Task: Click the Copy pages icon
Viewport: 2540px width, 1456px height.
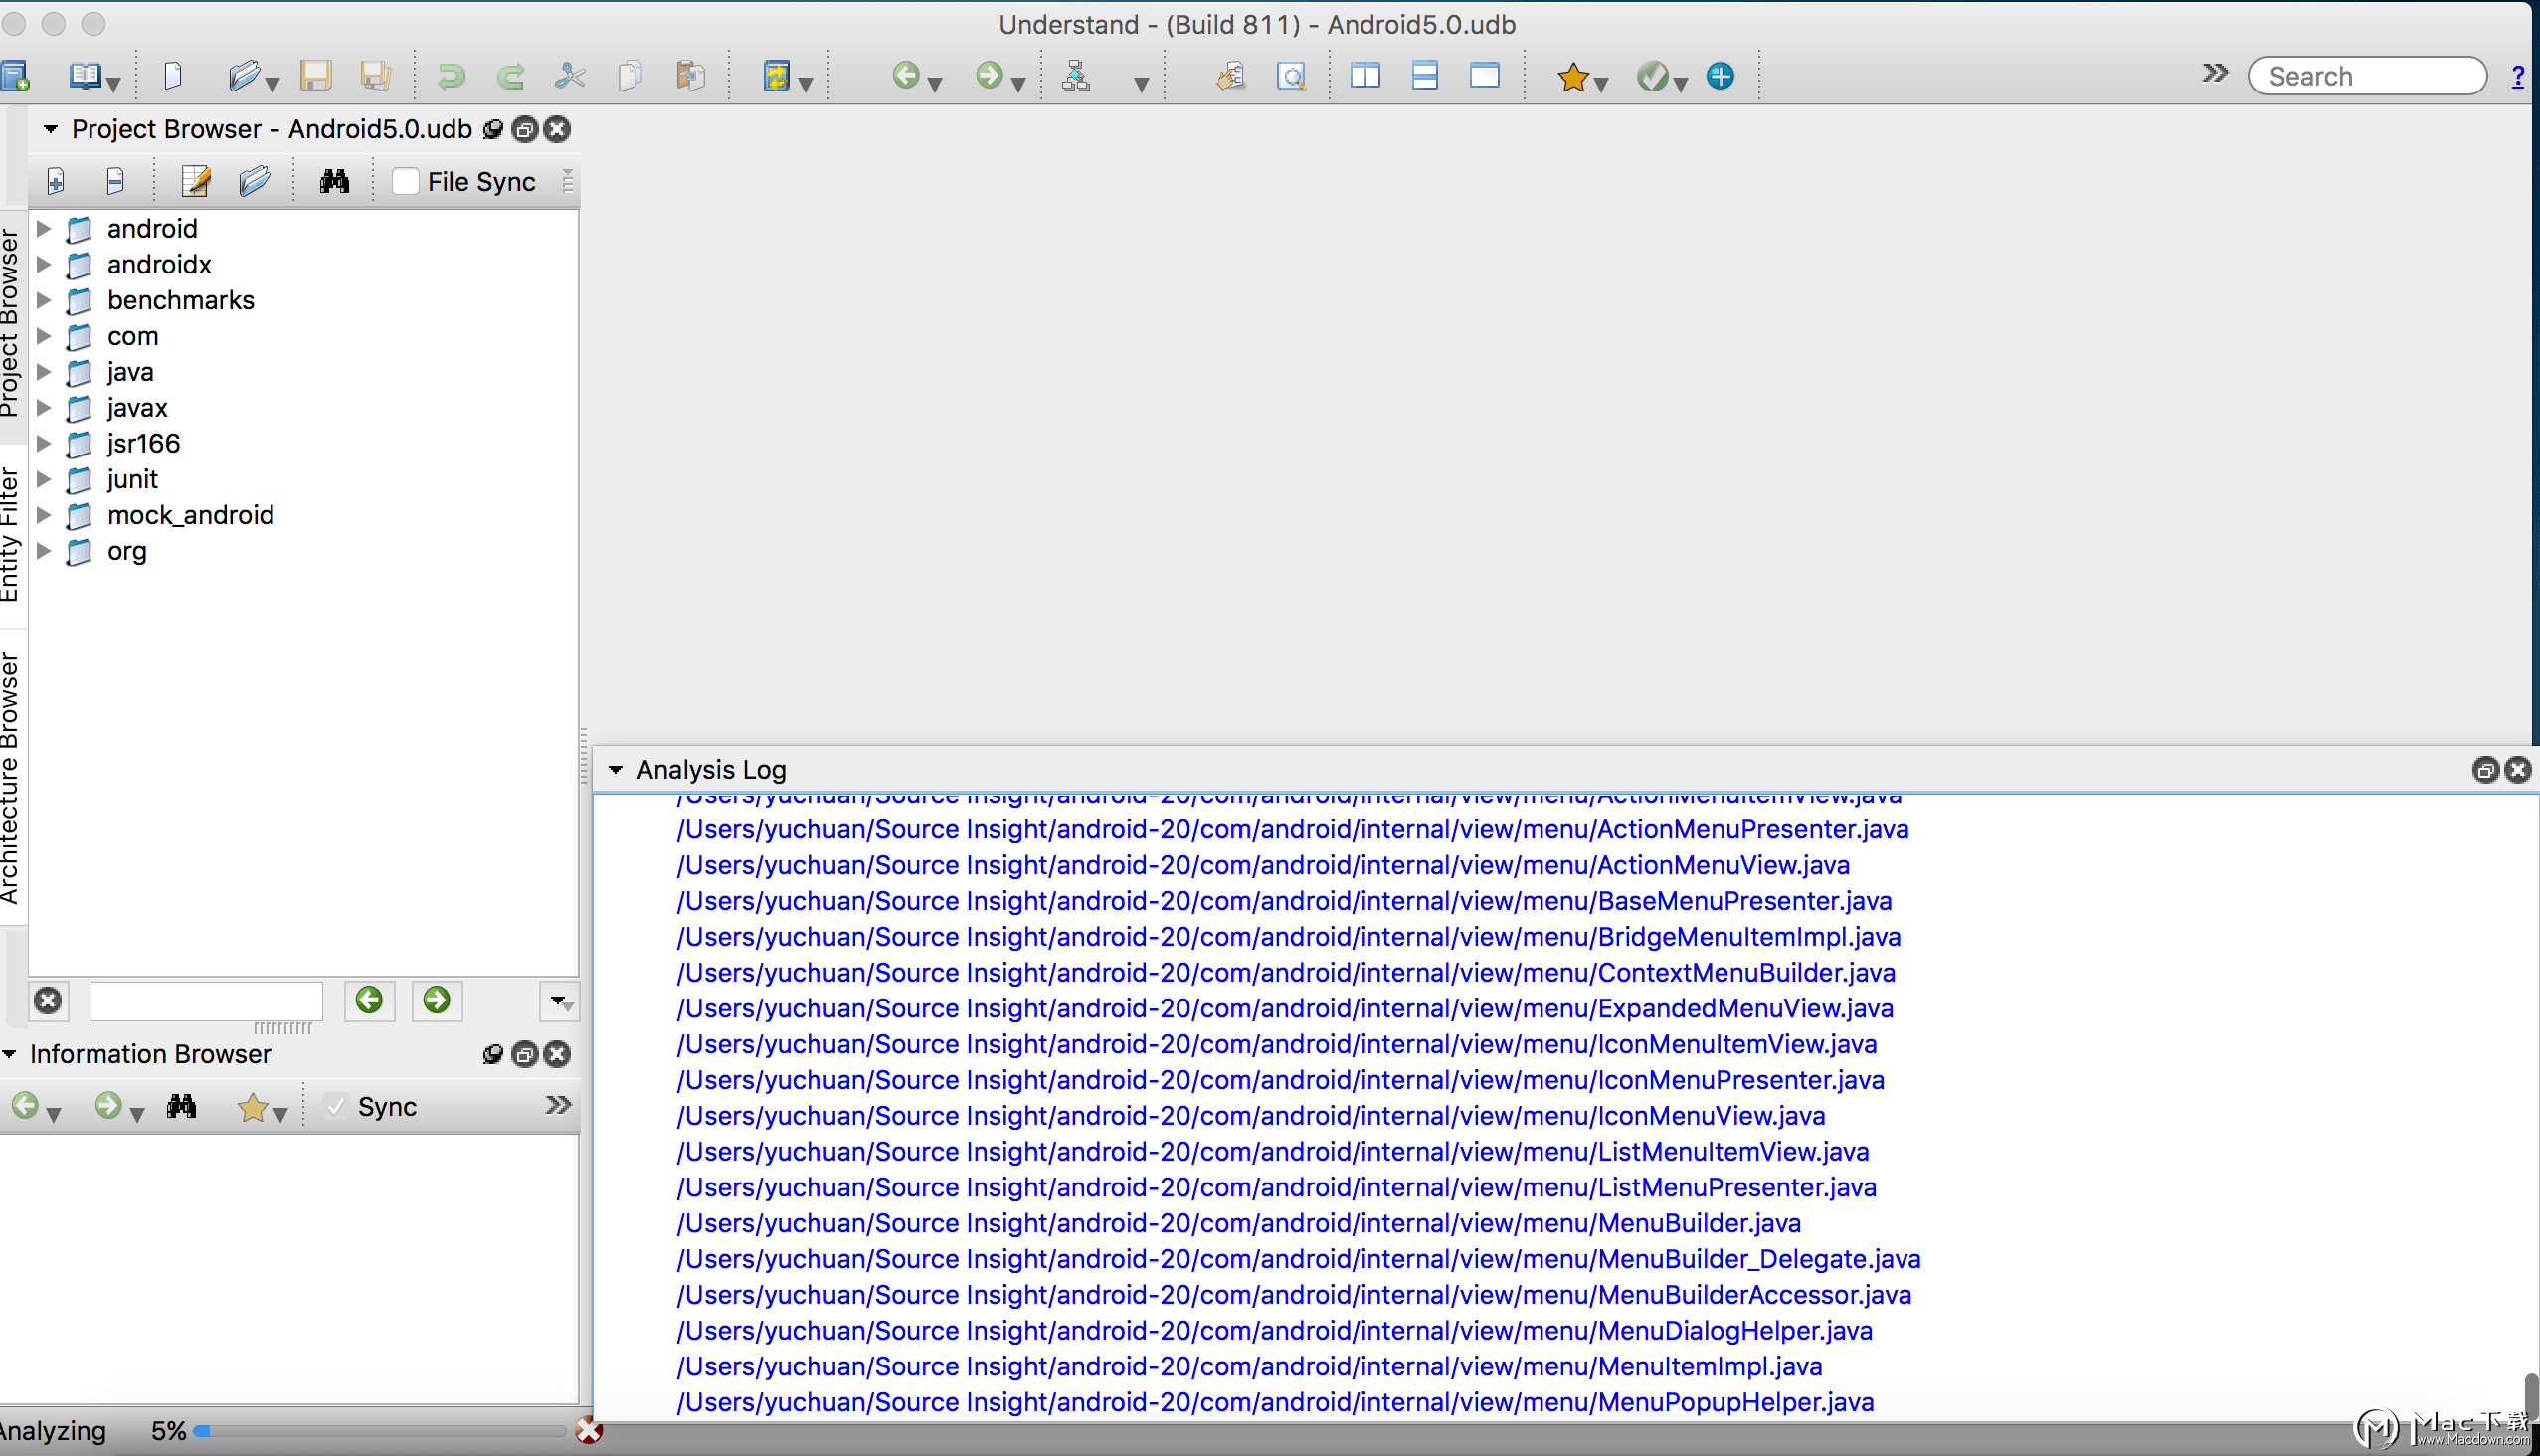Action: pos(630,76)
